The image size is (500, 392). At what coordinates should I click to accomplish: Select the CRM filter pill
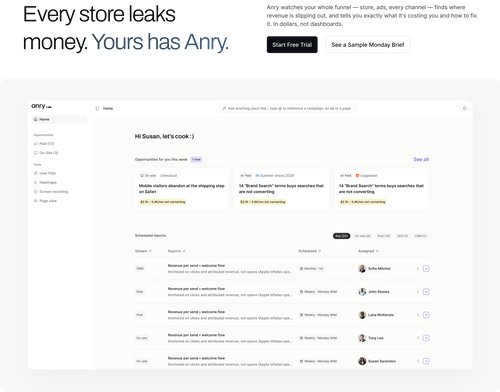421,236
